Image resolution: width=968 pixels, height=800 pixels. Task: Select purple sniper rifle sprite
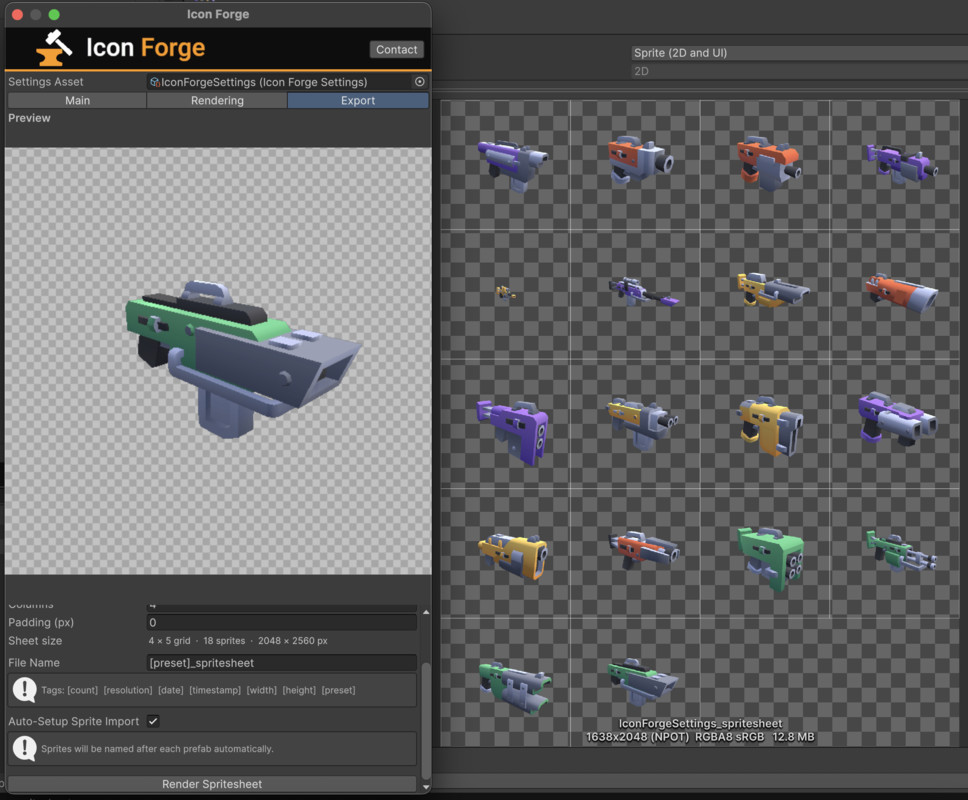click(643, 291)
